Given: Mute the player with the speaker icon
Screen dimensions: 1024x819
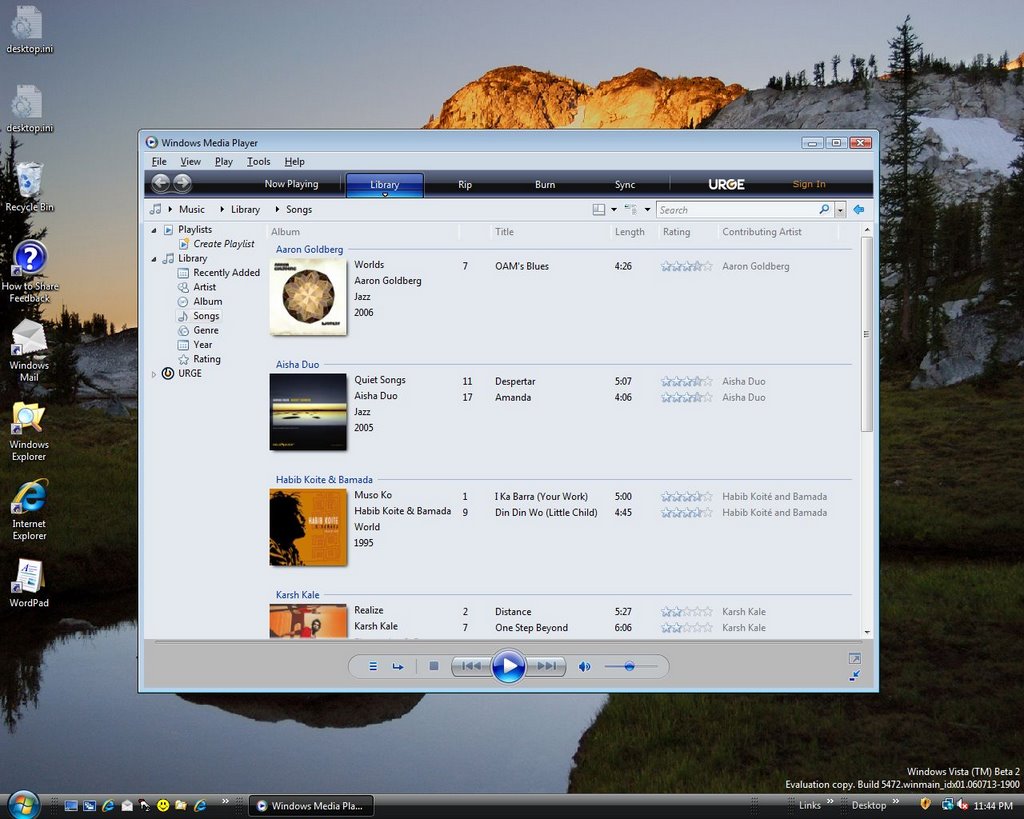Looking at the screenshot, I should pyautogui.click(x=584, y=666).
